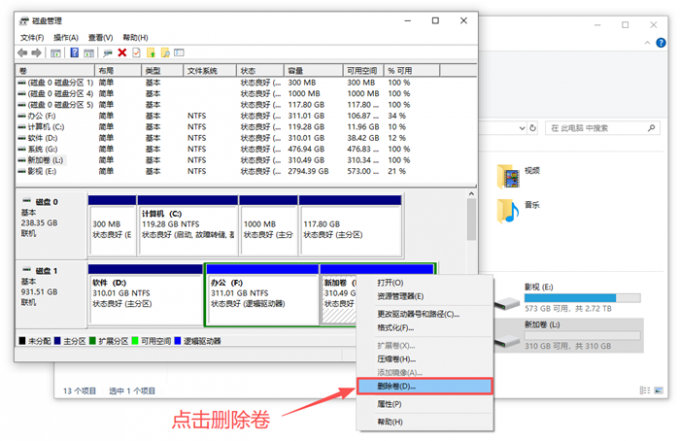
Task: Select the 计算机 (C:) volume row in list
Action: pyautogui.click(x=246, y=127)
